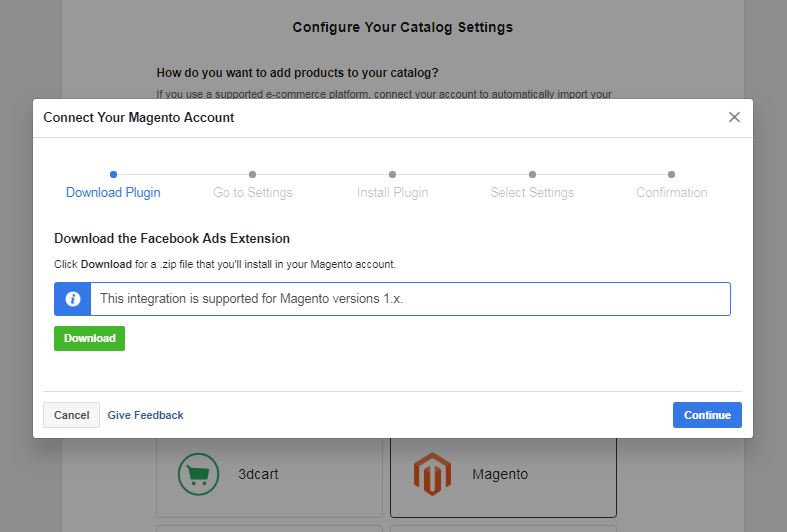Click the 'Click Download for a .zip file' instruction
The height and width of the screenshot is (532, 787).
click(225, 264)
